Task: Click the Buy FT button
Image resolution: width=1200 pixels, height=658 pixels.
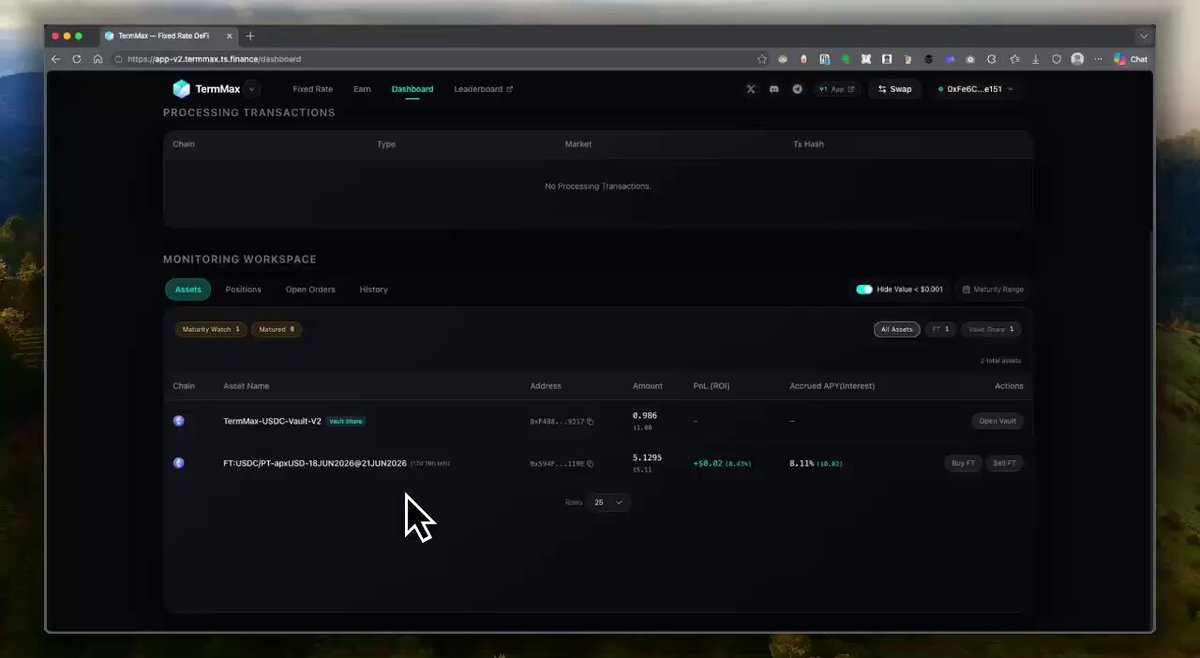Action: click(963, 463)
